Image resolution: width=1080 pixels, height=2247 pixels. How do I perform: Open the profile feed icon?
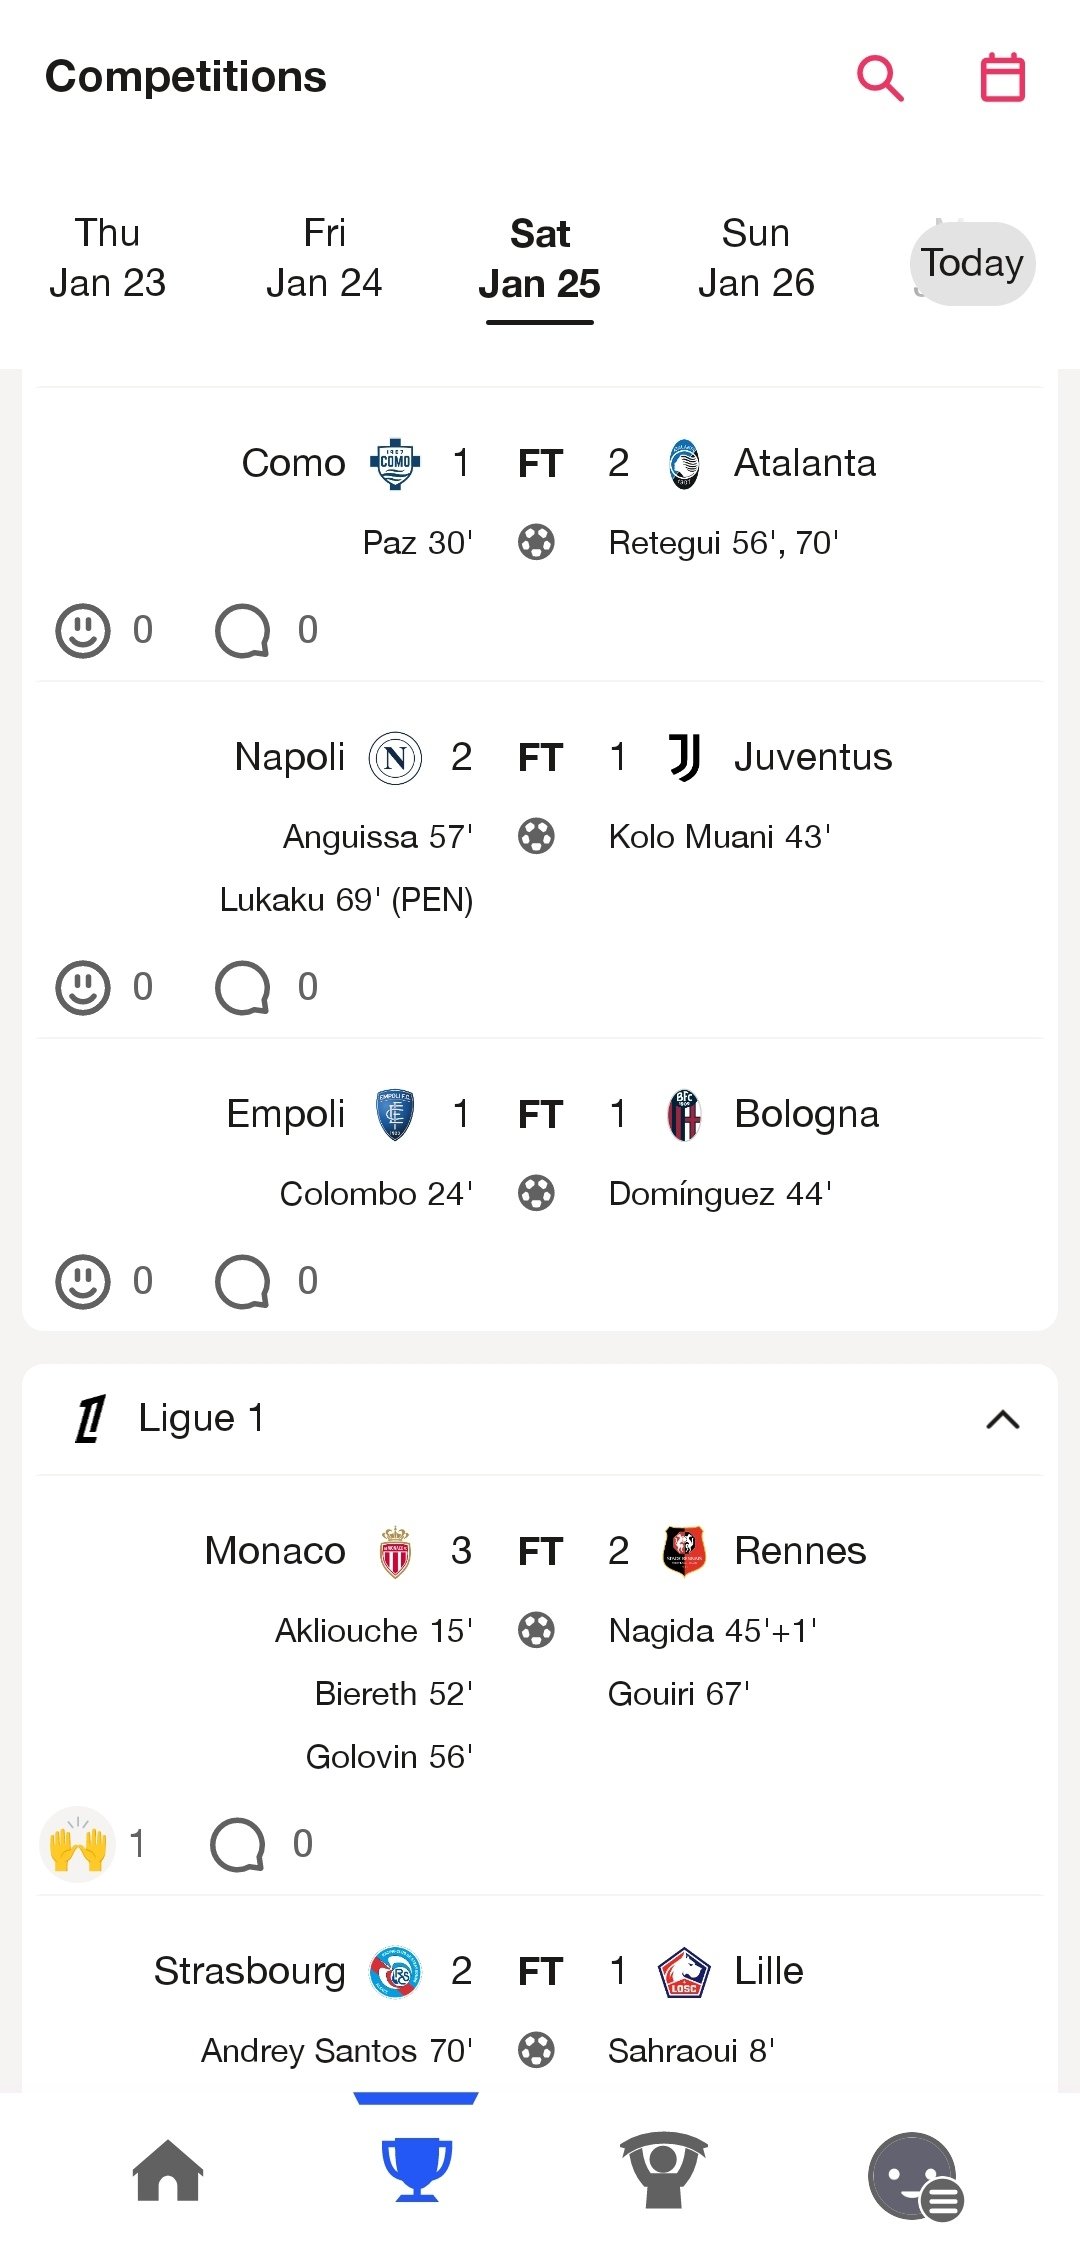[x=915, y=2176]
